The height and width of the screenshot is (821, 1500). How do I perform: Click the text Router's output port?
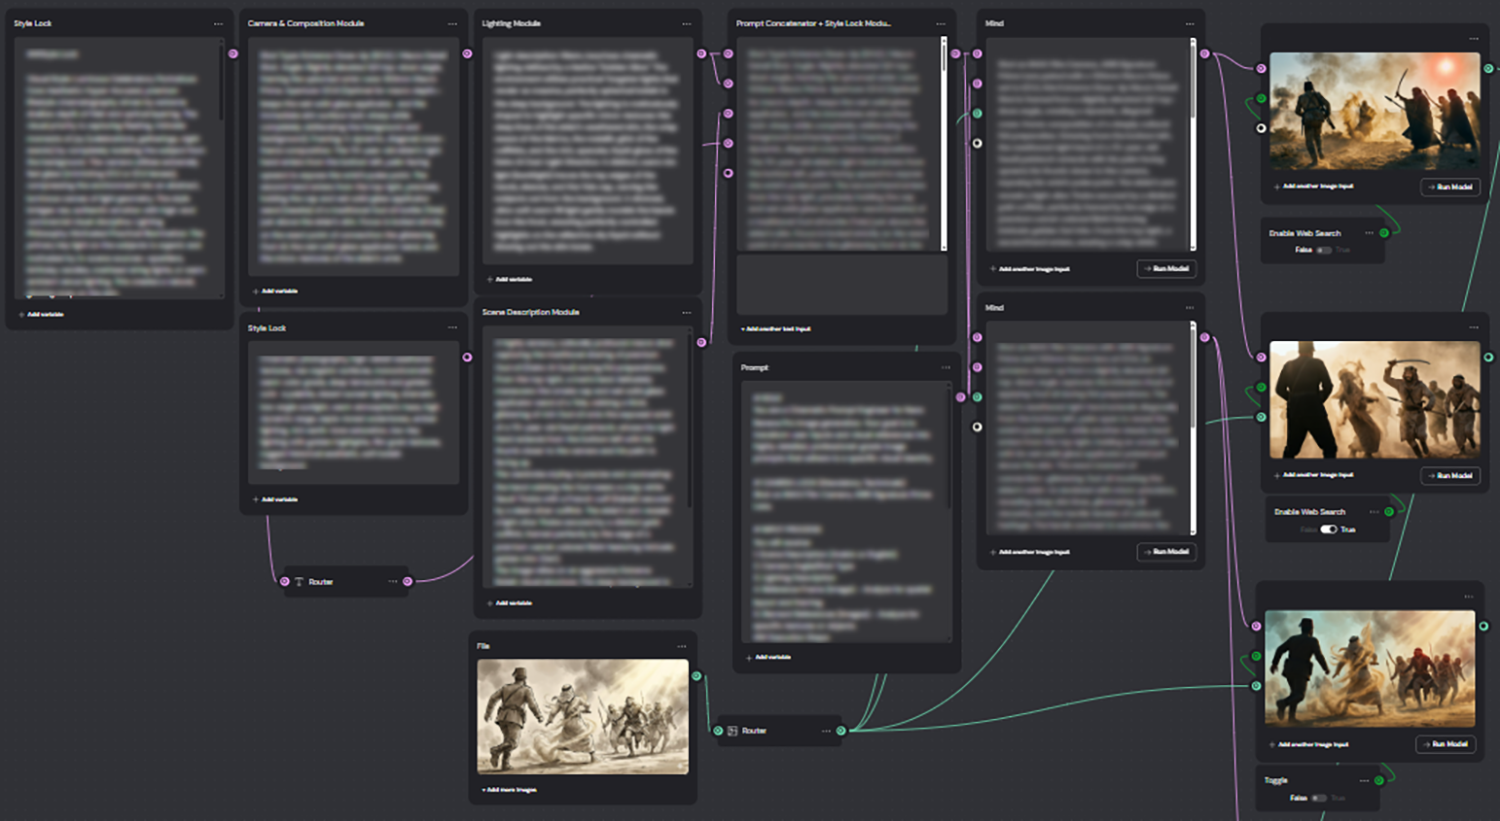tap(408, 581)
